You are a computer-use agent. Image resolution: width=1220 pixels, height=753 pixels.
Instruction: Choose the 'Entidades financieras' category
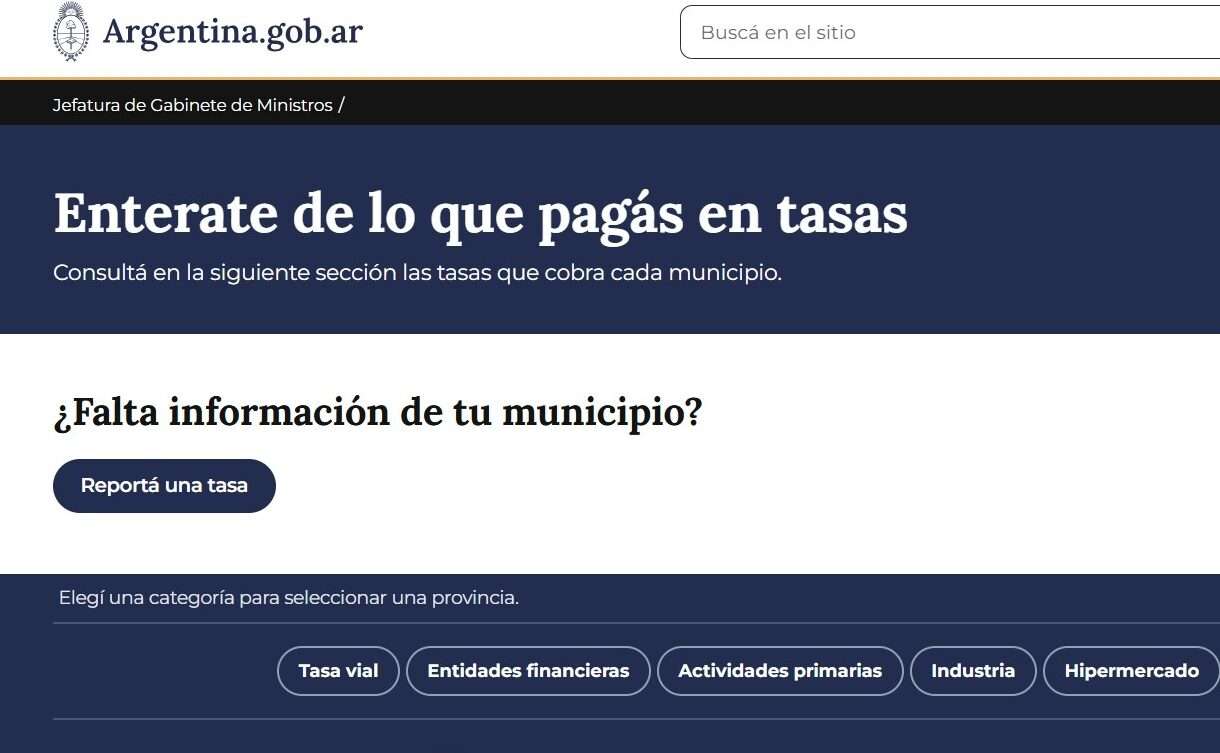(528, 671)
